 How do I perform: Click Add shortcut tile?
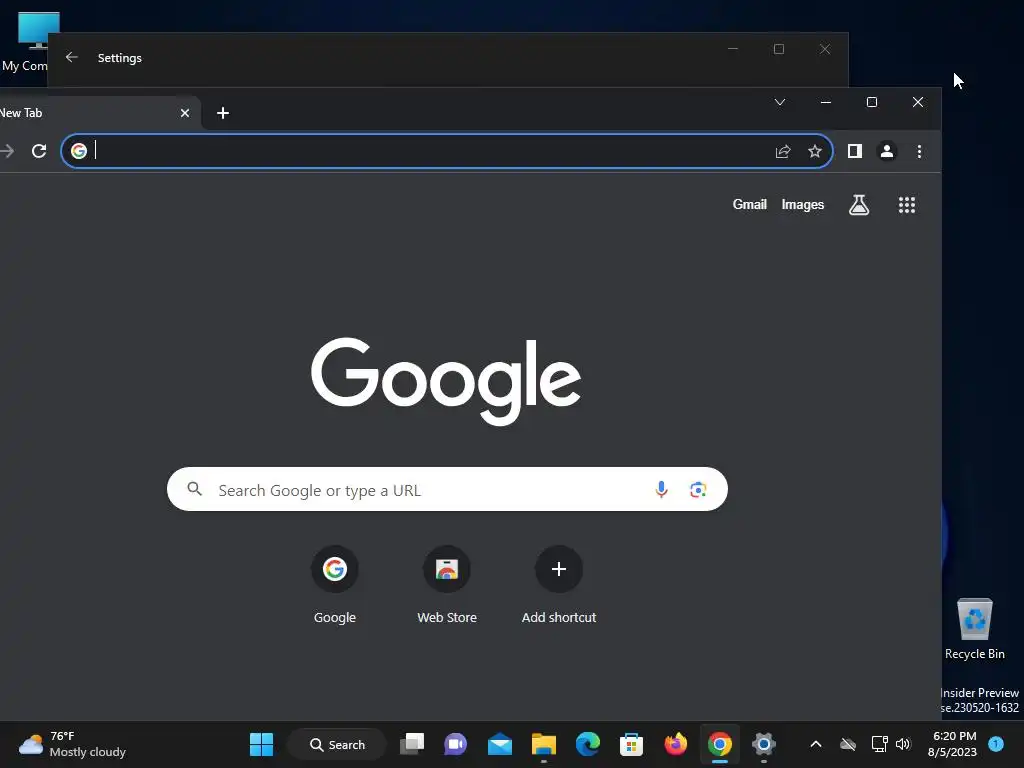coord(558,584)
